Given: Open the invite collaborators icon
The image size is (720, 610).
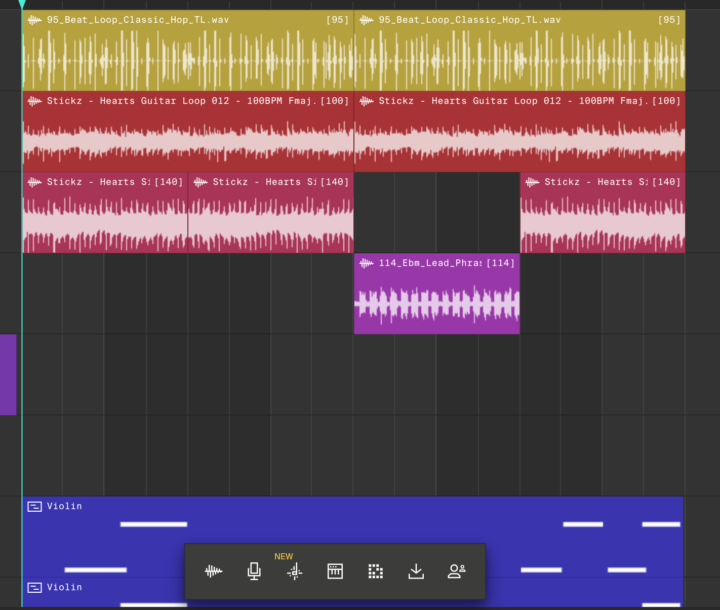Looking at the screenshot, I should 456,571.
